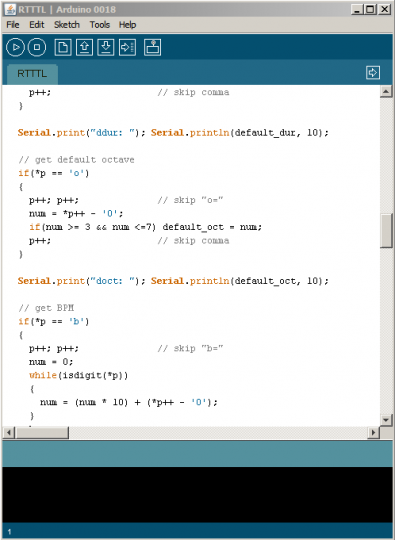Open the File menu
The image size is (395, 540).
point(13,25)
